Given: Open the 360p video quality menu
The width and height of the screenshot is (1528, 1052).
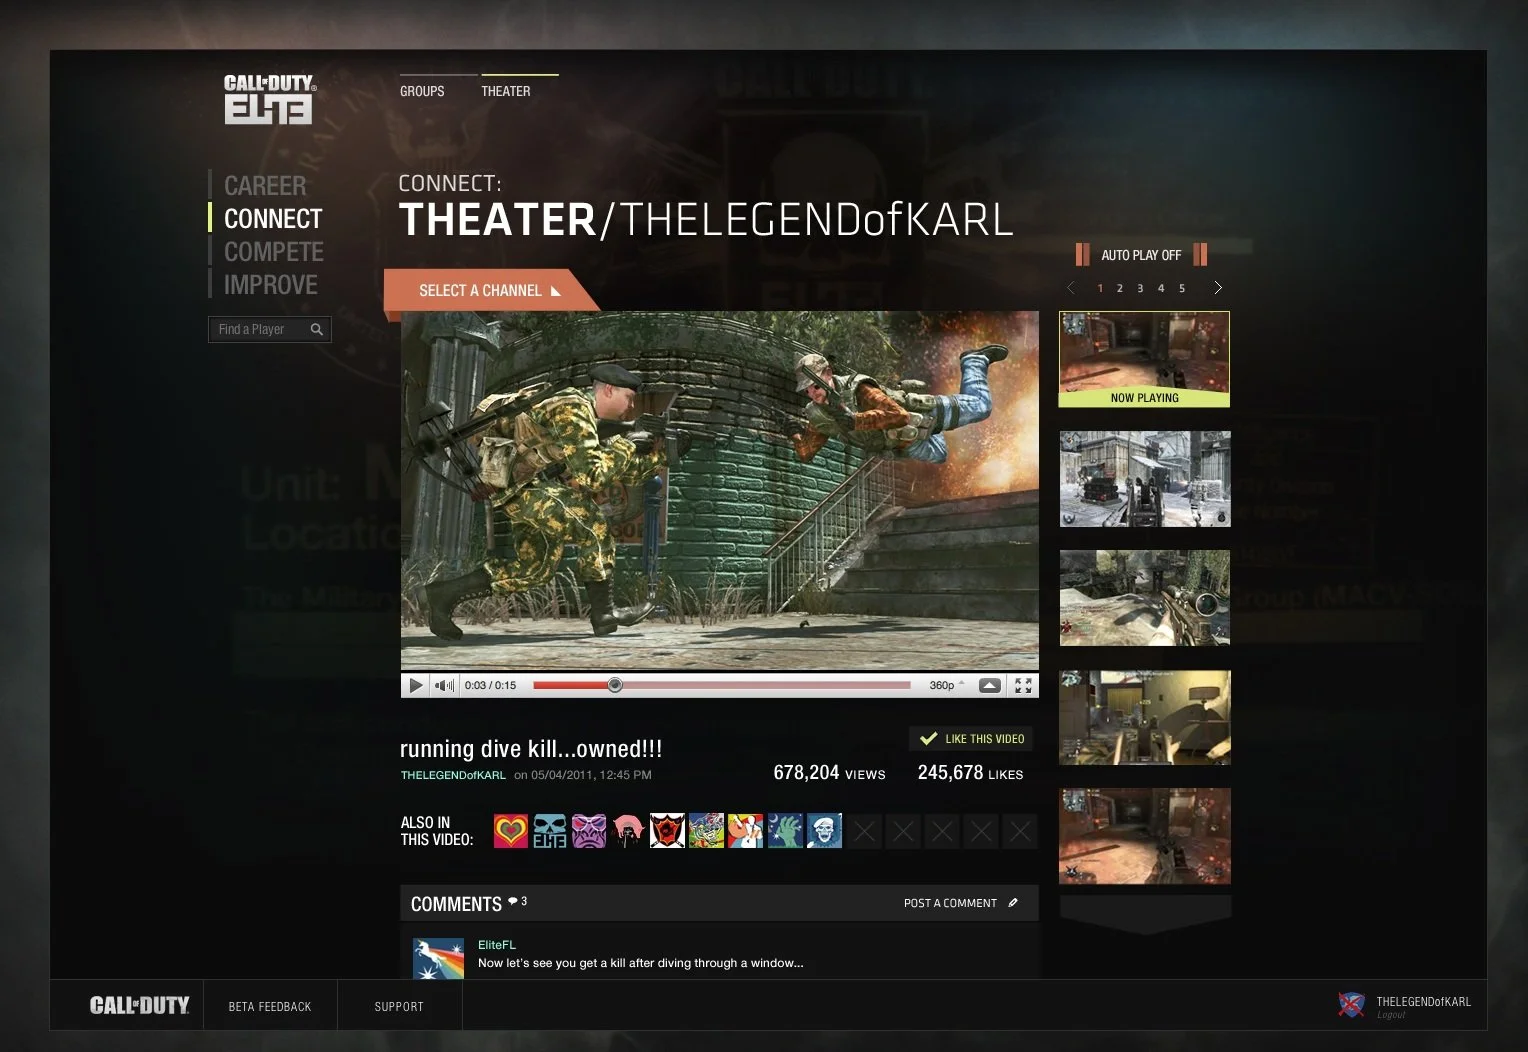Looking at the screenshot, I should (x=946, y=685).
